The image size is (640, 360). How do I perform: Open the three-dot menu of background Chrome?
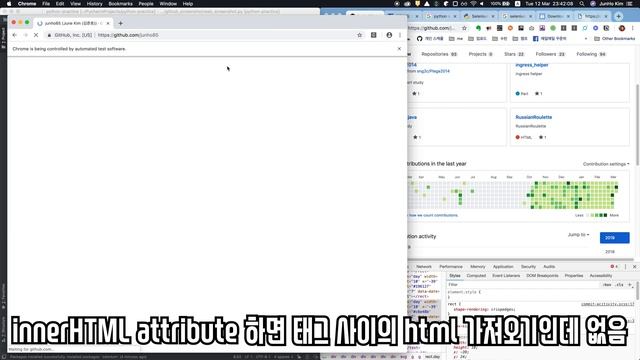(x=633, y=28)
